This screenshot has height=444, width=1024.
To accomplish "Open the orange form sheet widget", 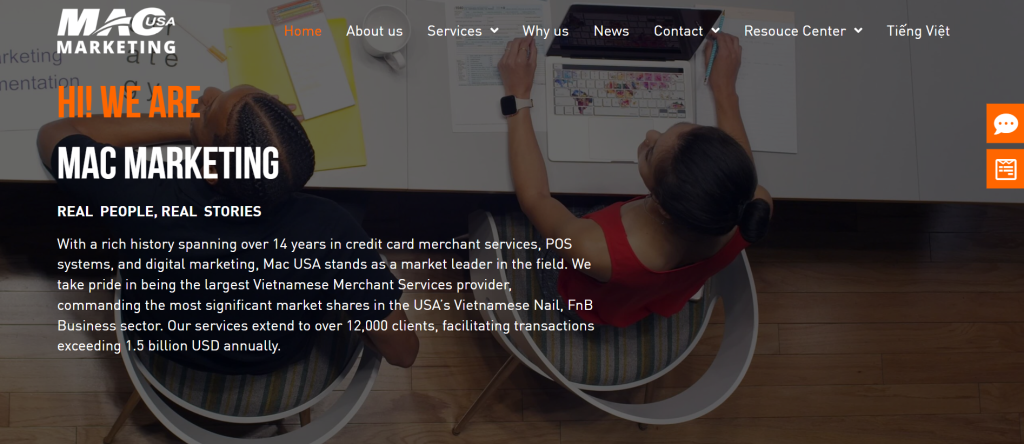I will (1005, 169).
